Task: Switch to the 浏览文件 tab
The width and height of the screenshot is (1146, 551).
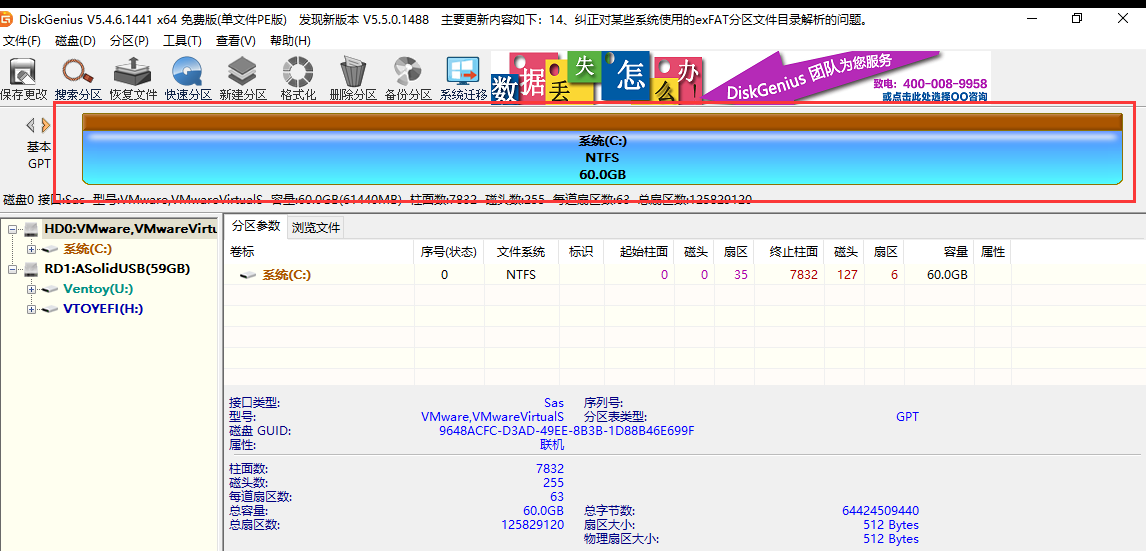Action: point(316,227)
